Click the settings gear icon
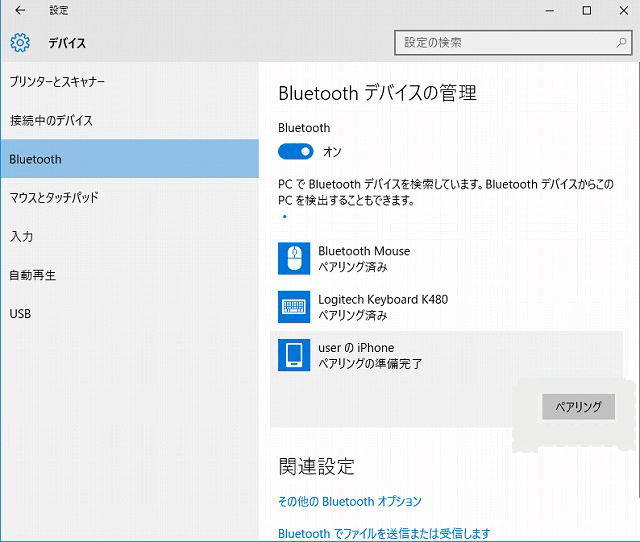640x542 pixels. (20, 43)
